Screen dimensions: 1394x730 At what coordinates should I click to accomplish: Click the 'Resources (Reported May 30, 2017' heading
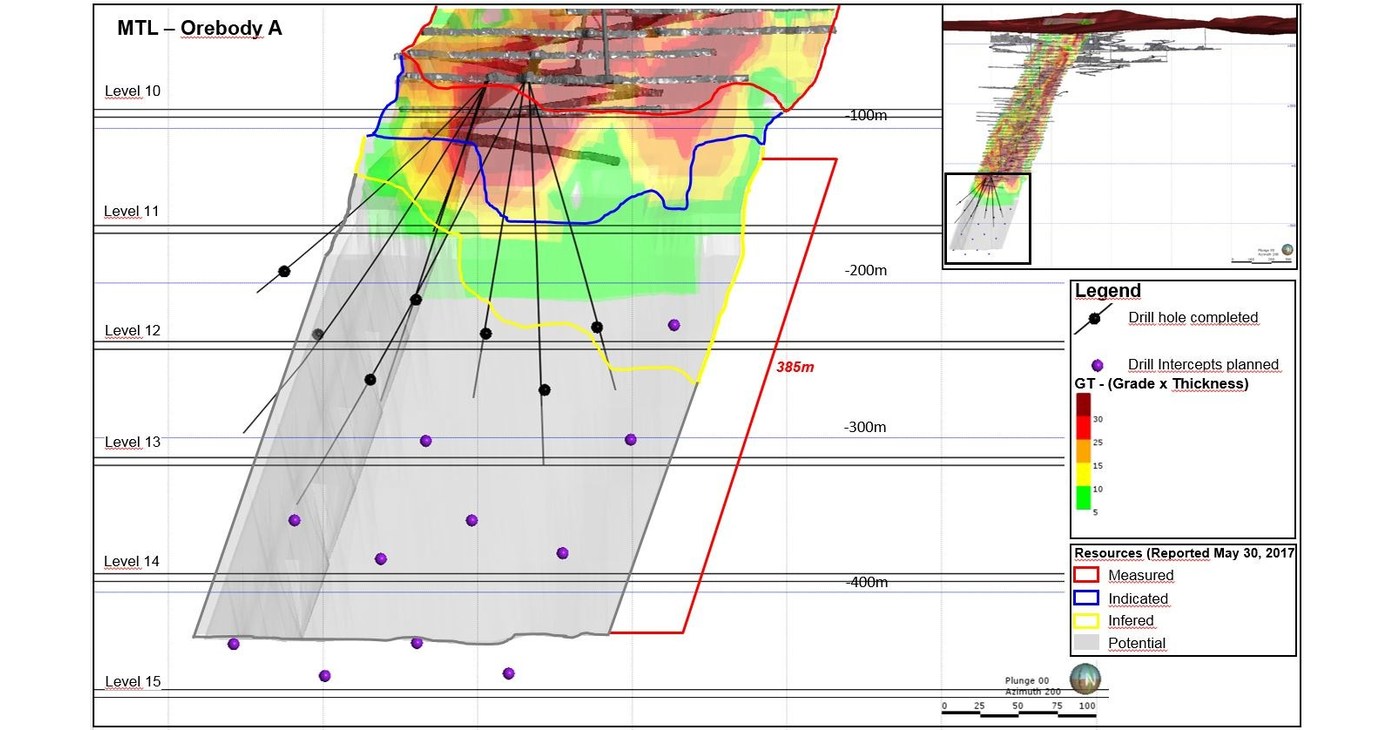1185,552
